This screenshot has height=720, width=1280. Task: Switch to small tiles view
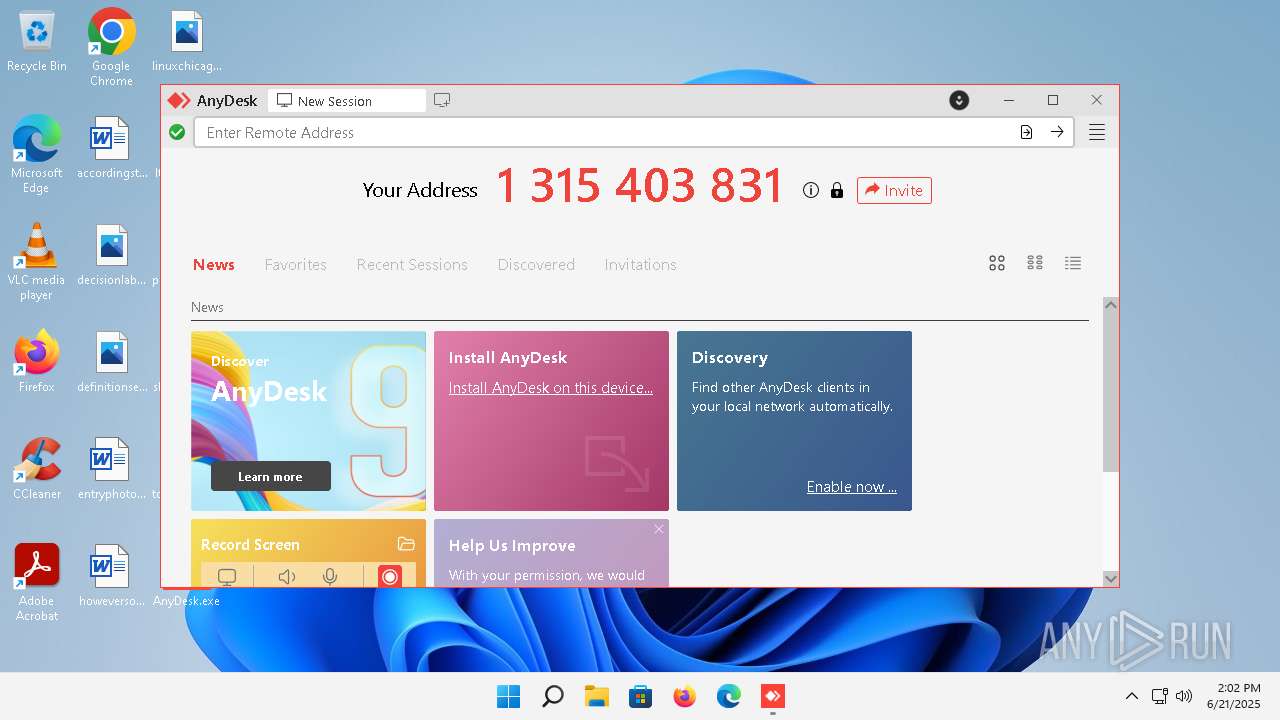click(1035, 263)
